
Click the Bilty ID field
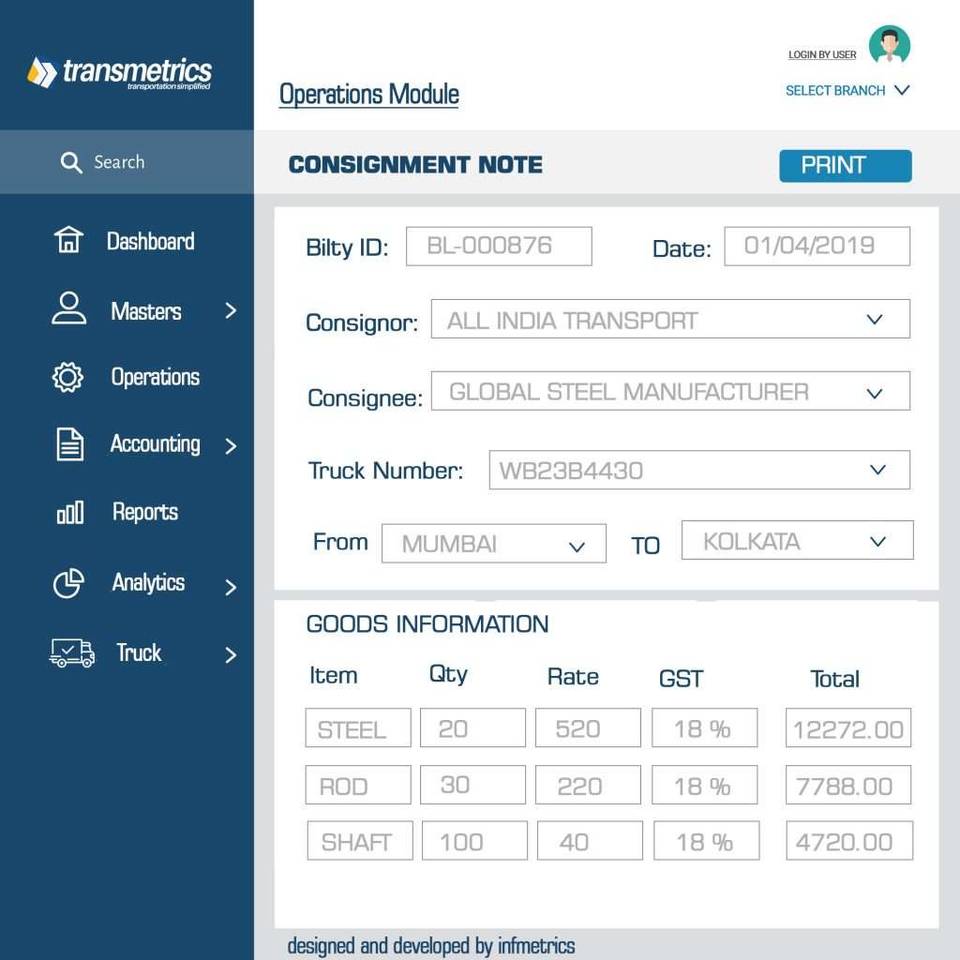pyautogui.click(x=499, y=246)
